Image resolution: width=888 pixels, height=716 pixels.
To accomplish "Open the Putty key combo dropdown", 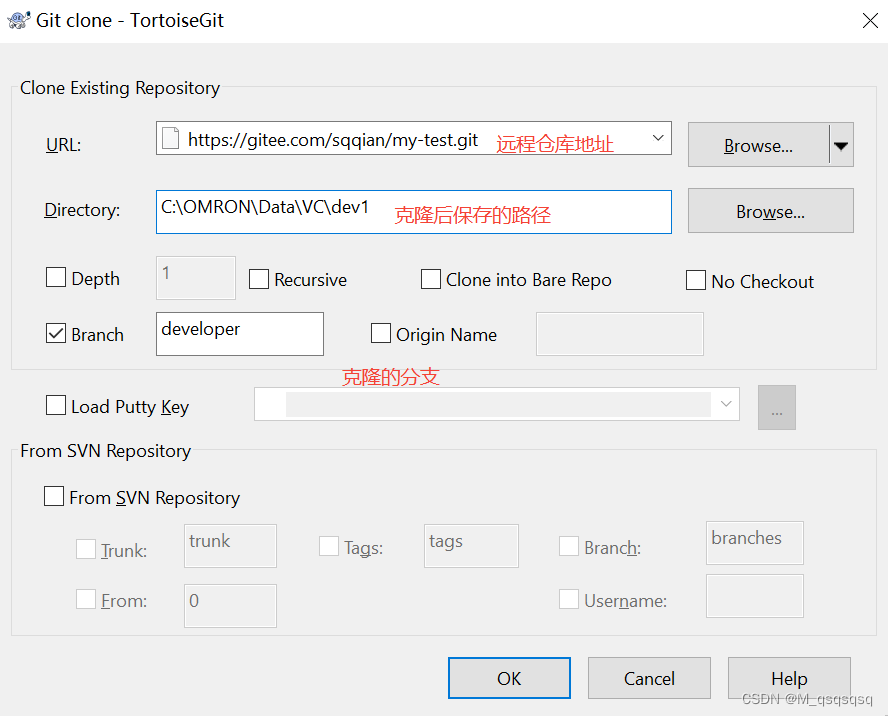I will click(726, 404).
